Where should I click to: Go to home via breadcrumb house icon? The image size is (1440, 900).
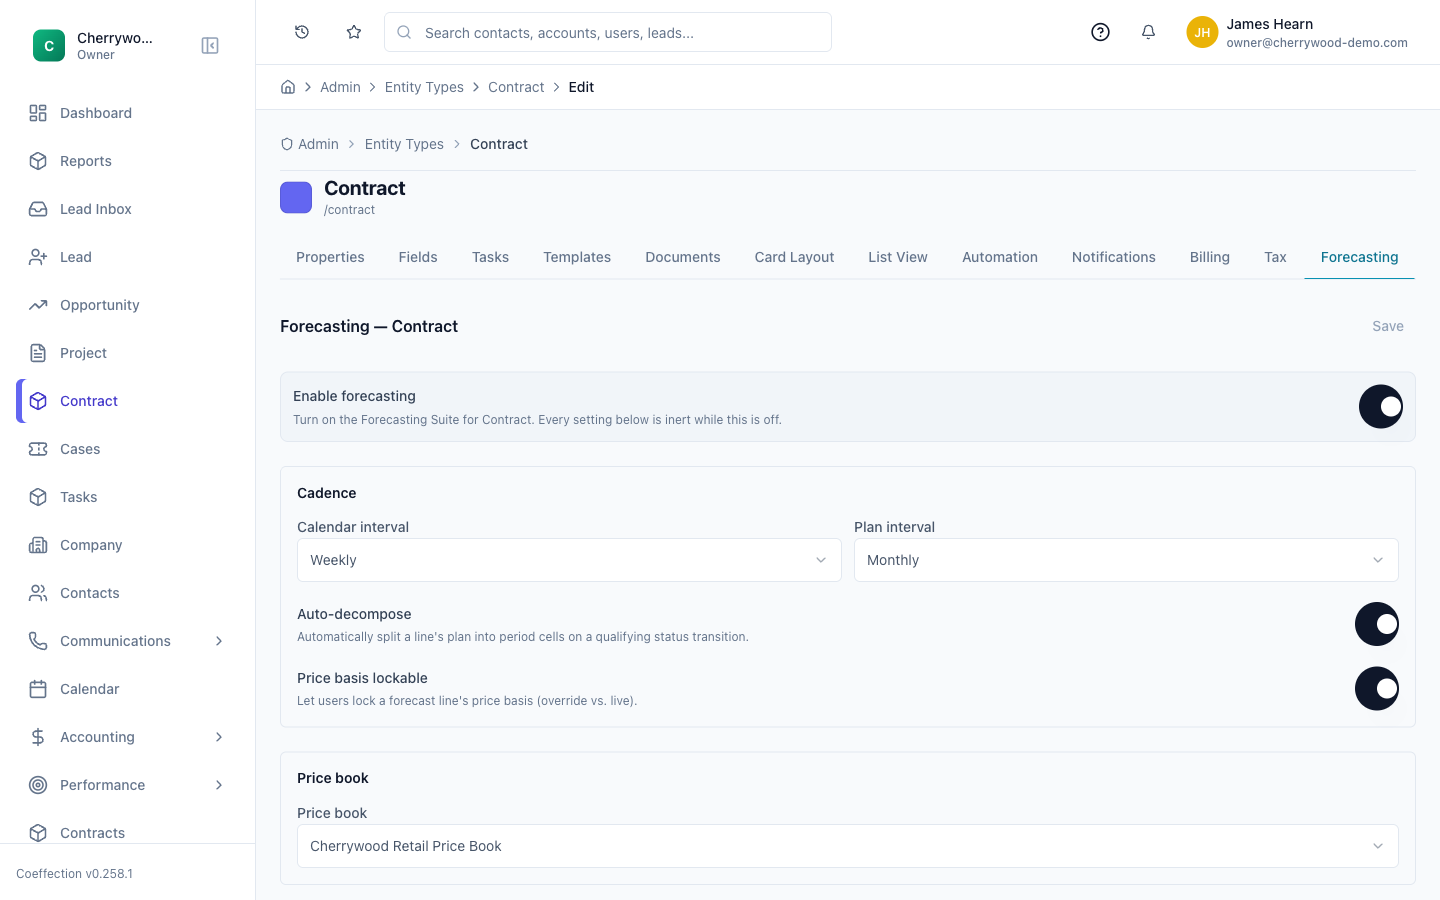tap(288, 87)
